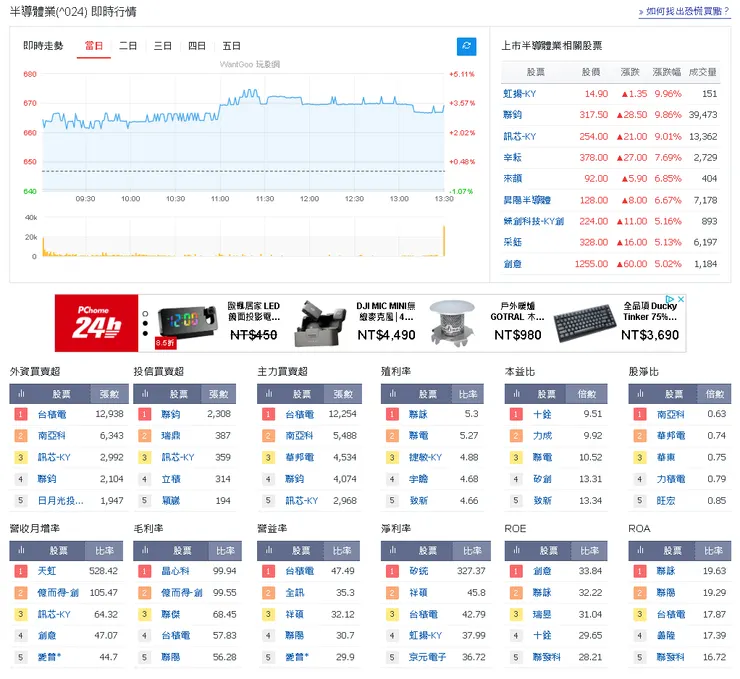This screenshot has width=740, height=679.
Task: Click bar-chart icon in ROE table header
Action: tap(516, 550)
